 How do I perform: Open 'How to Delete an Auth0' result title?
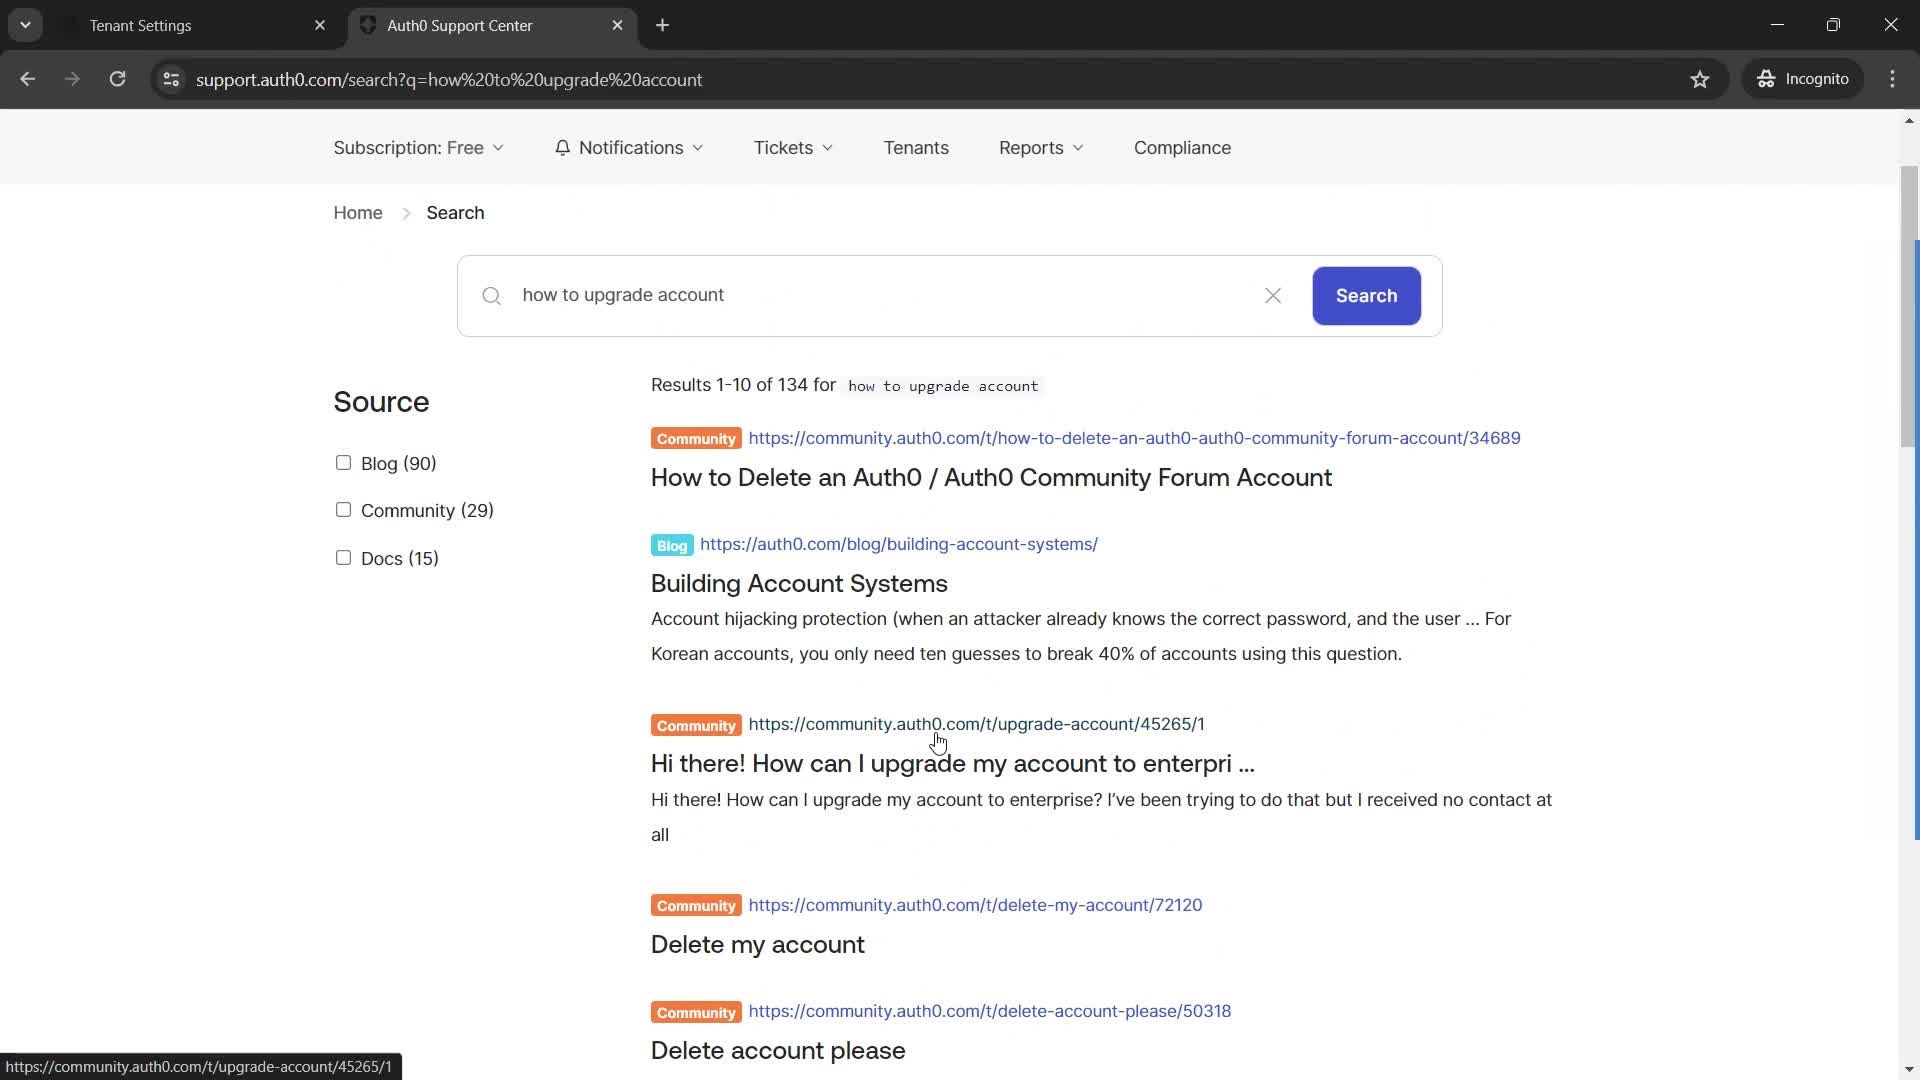coord(991,478)
